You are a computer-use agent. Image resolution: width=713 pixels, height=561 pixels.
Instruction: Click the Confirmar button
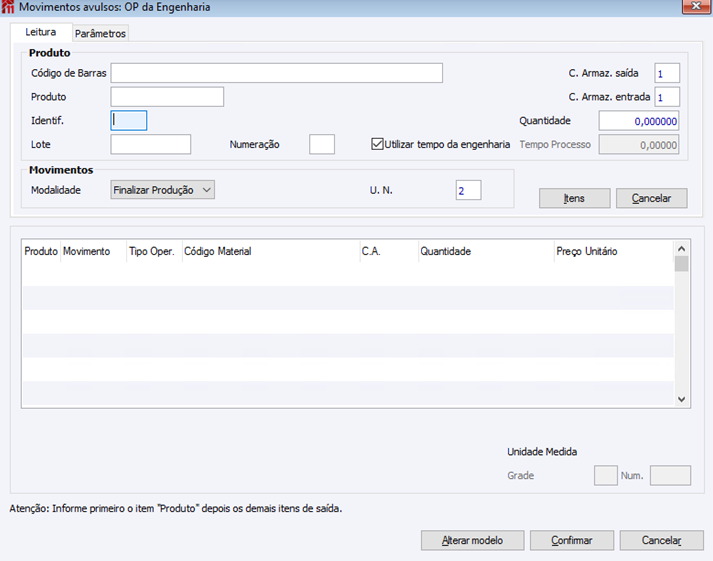pos(572,541)
